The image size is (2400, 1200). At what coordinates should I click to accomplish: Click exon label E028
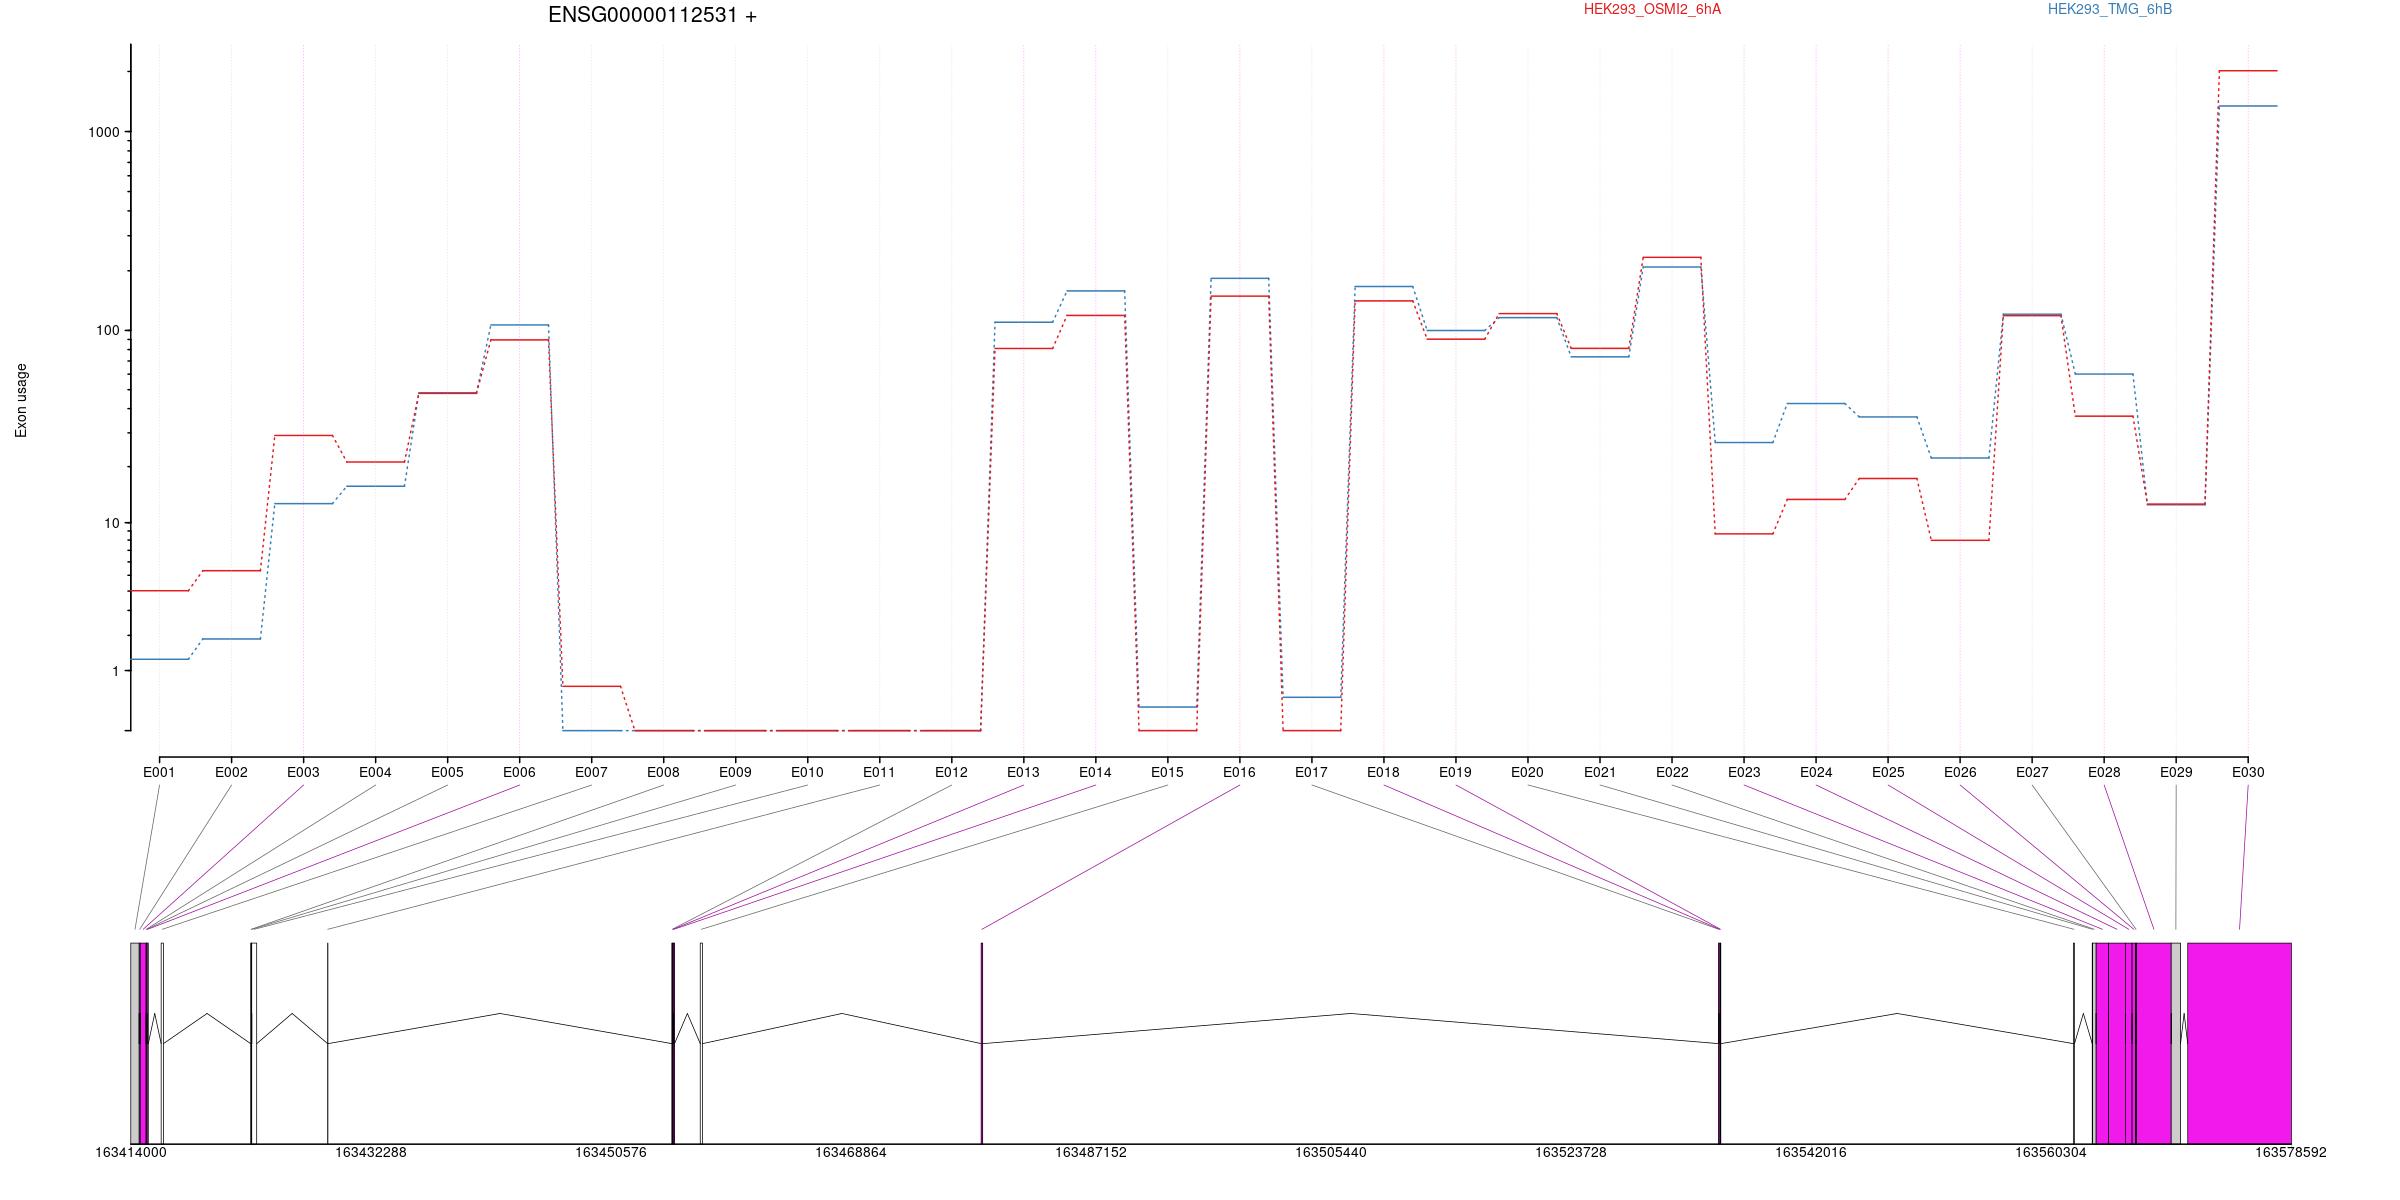click(2104, 772)
